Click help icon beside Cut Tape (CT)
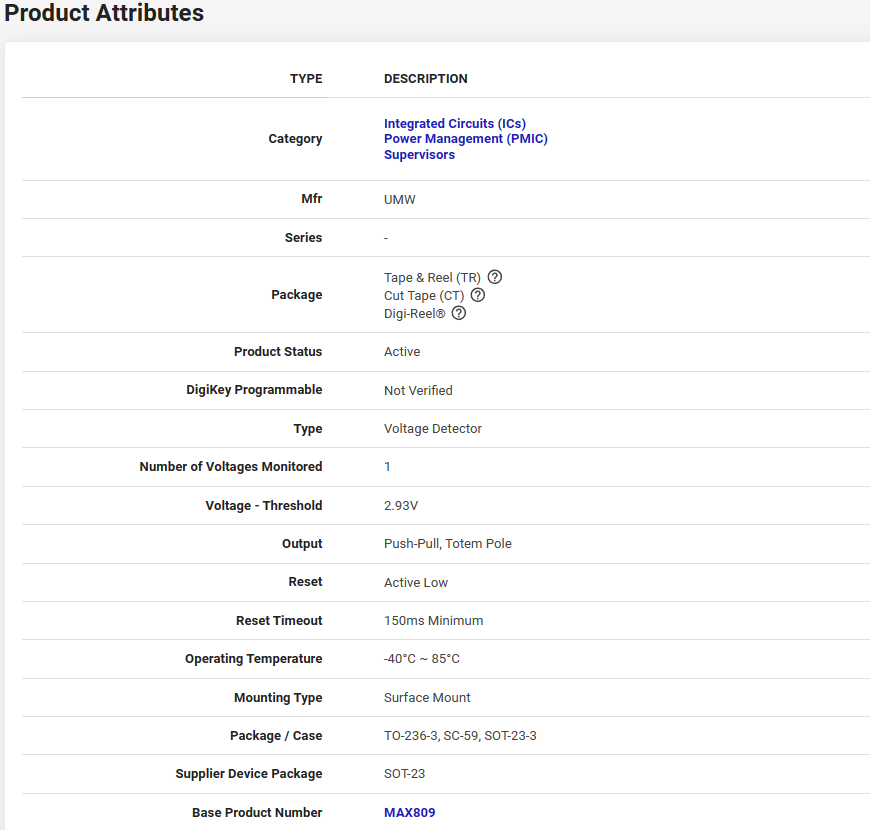Screen dimensions: 870x830 click(478, 295)
